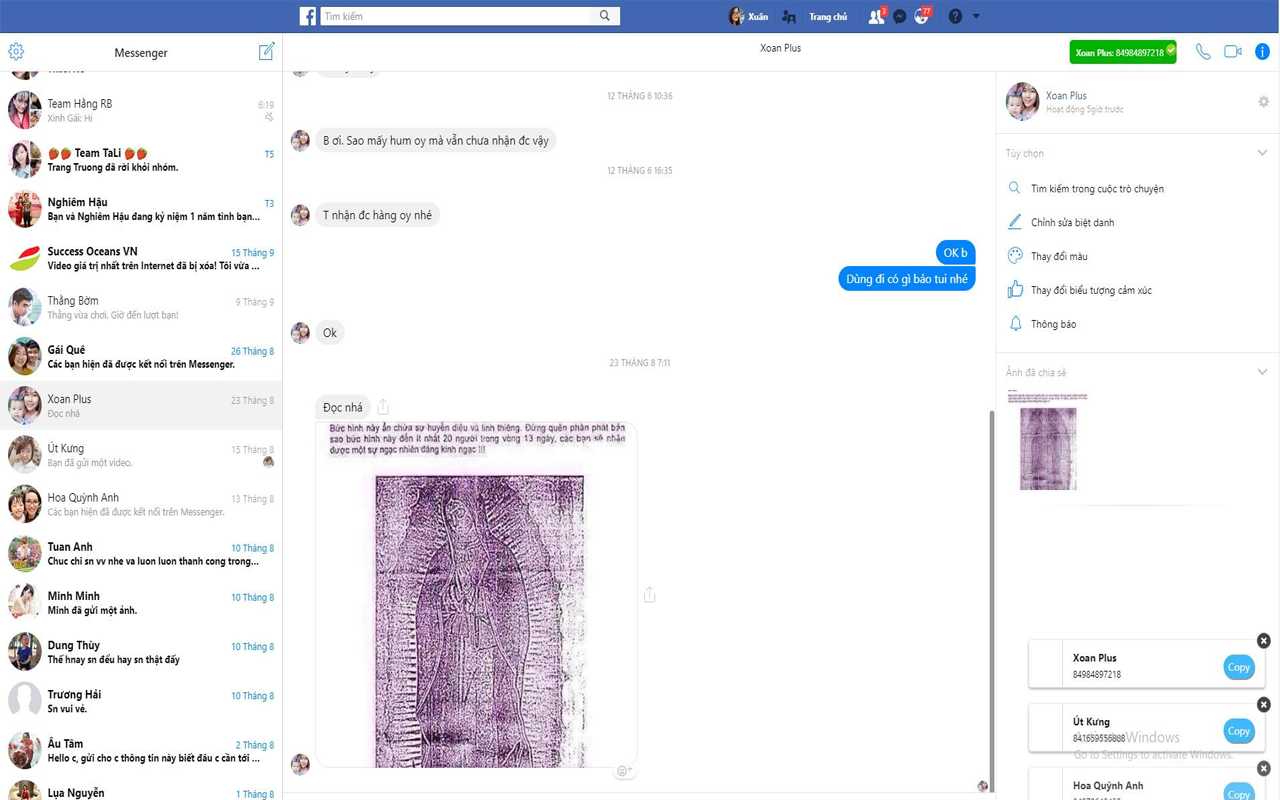1280x800 pixels.
Task: Open Facebook notifications
Action: [x=921, y=16]
